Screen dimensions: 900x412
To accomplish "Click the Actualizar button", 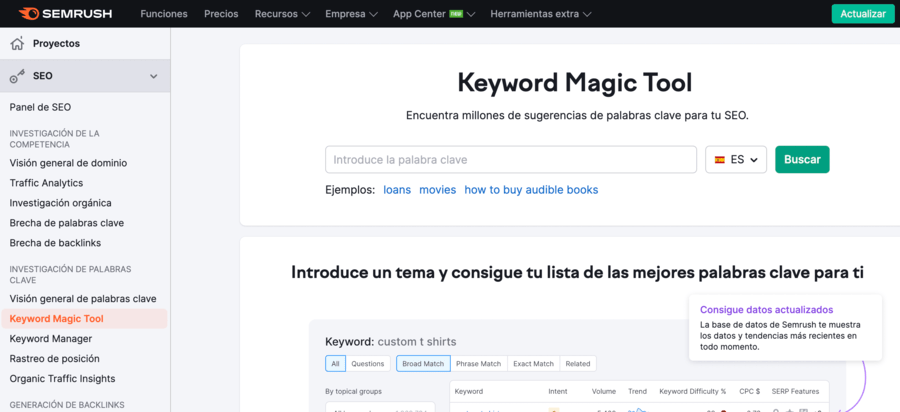I will pos(863,14).
